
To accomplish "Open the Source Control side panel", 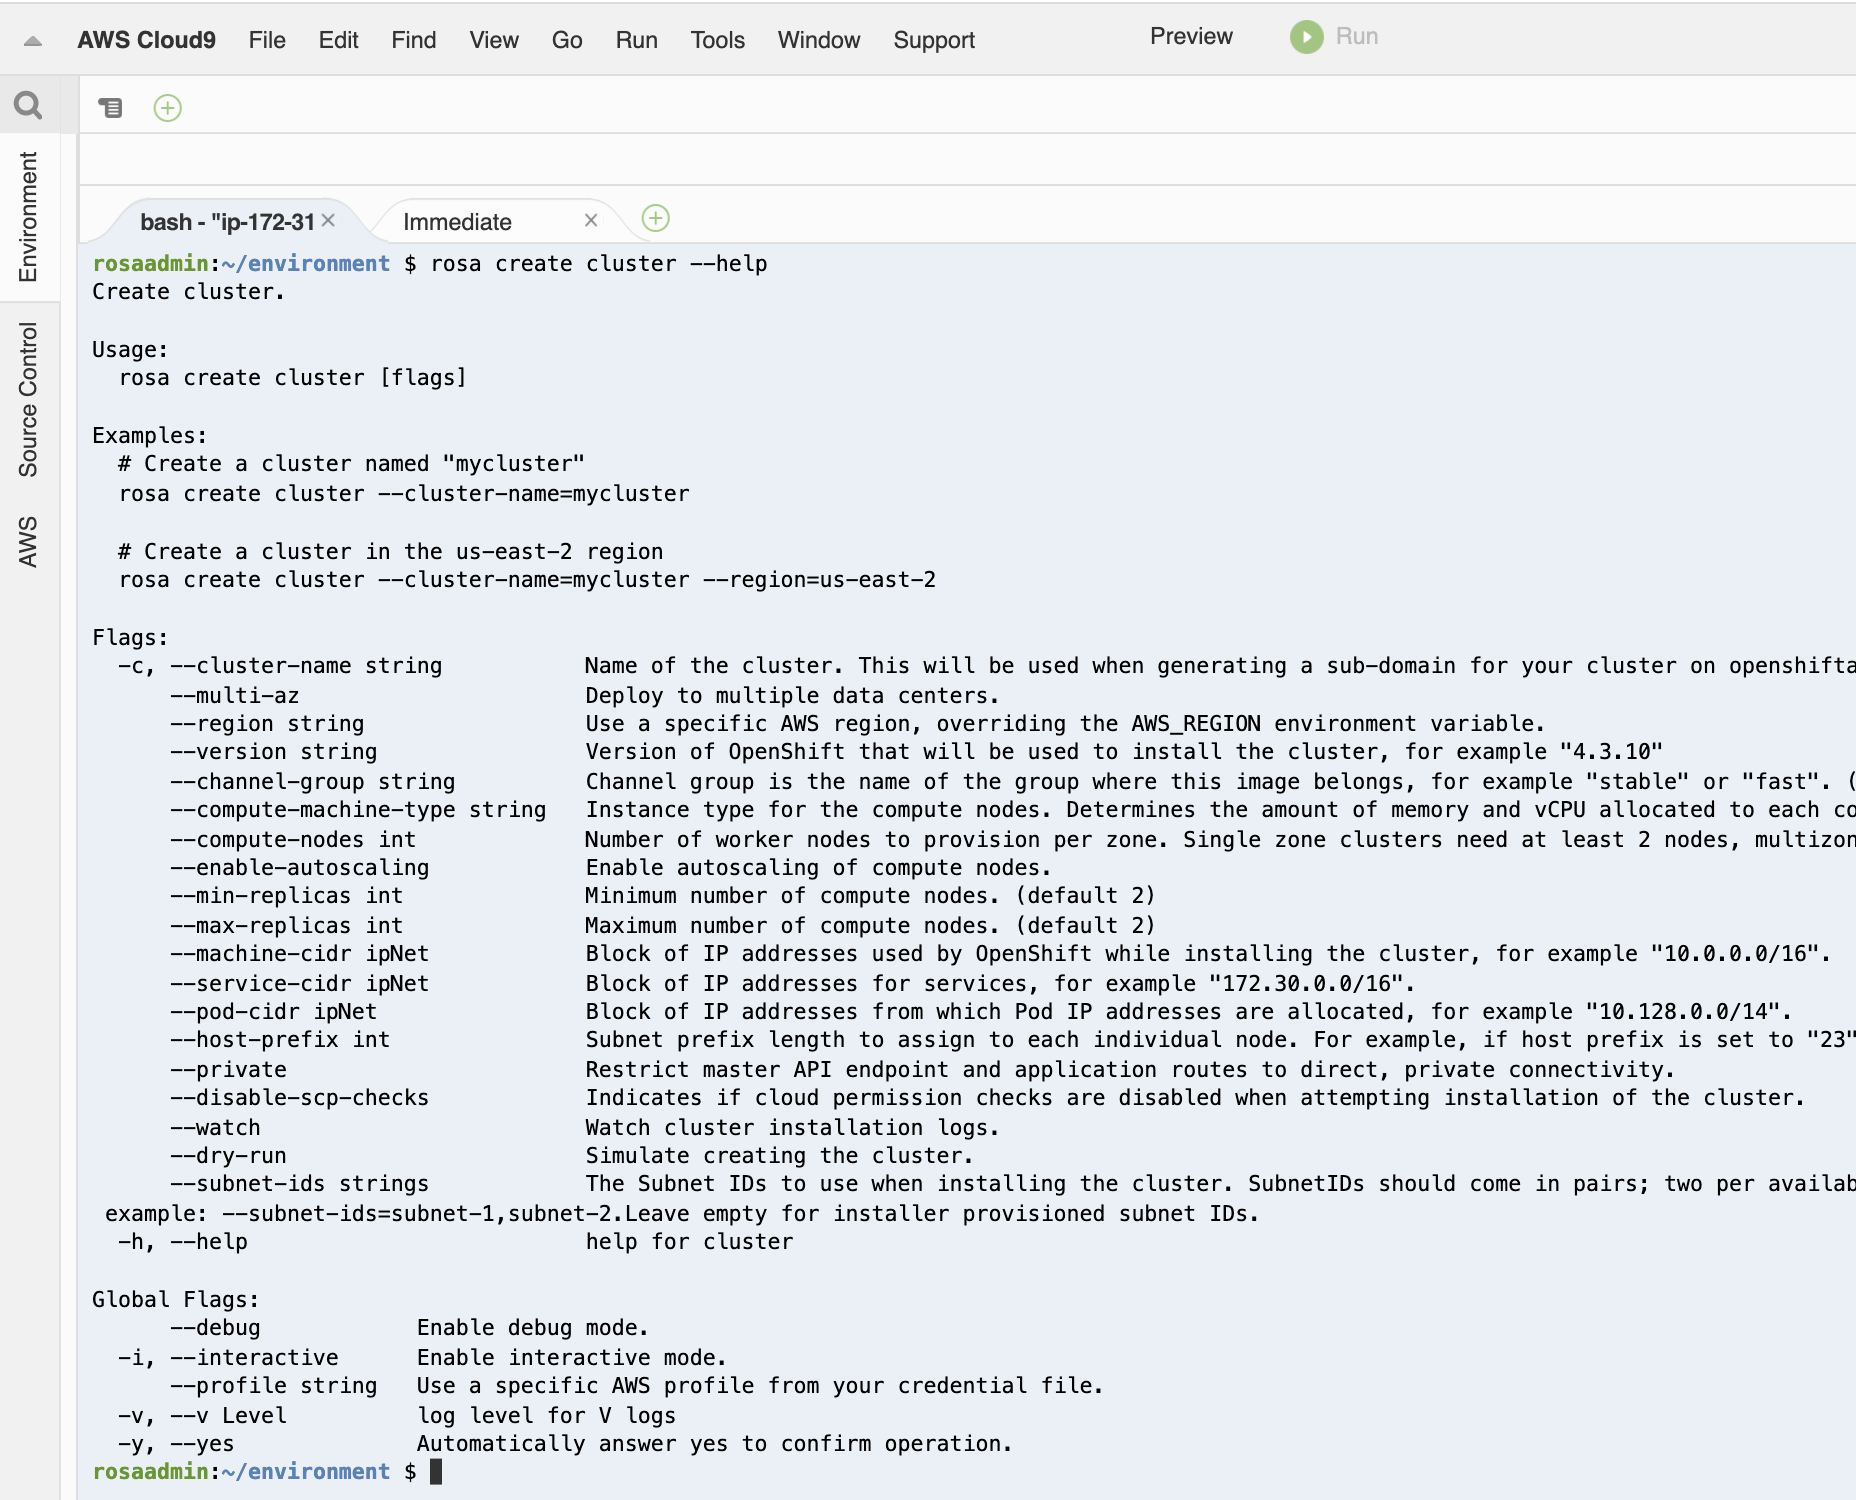I will click(28, 400).
